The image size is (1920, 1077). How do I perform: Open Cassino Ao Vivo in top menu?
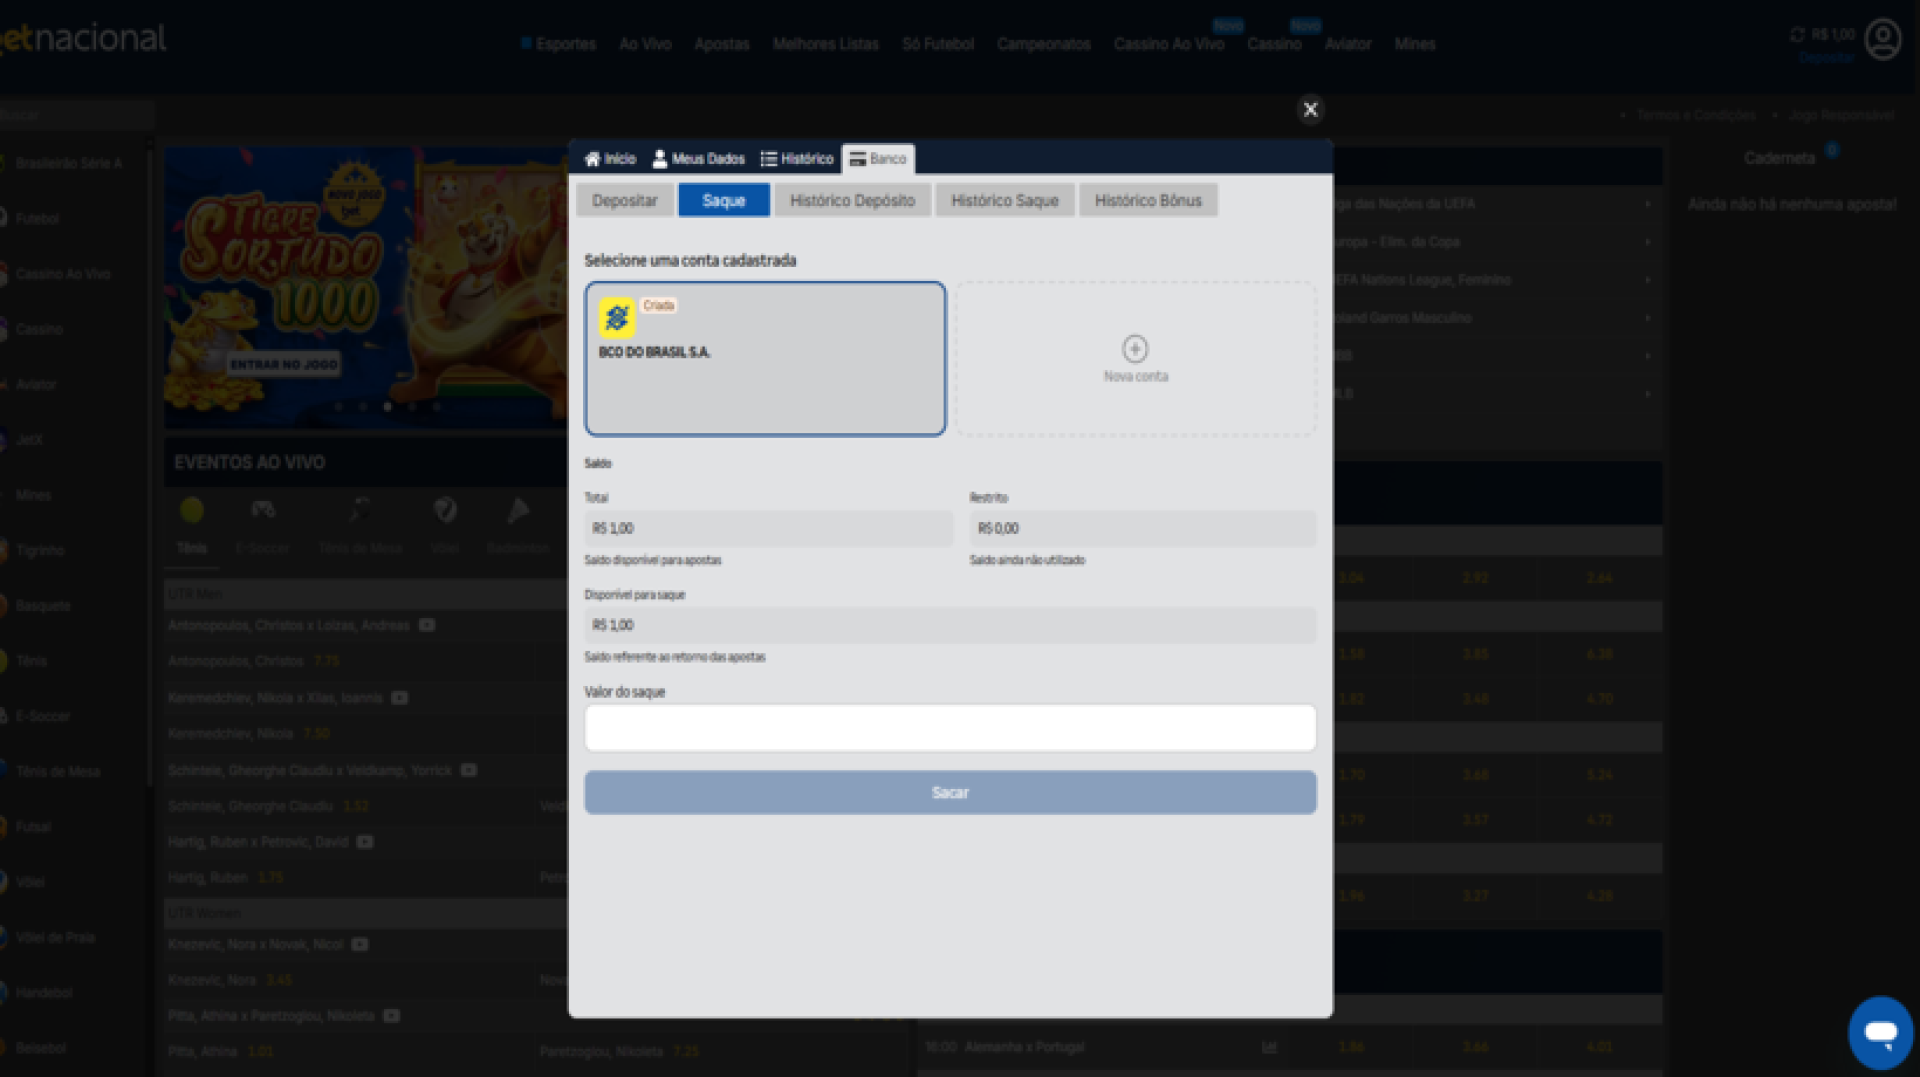click(x=1168, y=44)
